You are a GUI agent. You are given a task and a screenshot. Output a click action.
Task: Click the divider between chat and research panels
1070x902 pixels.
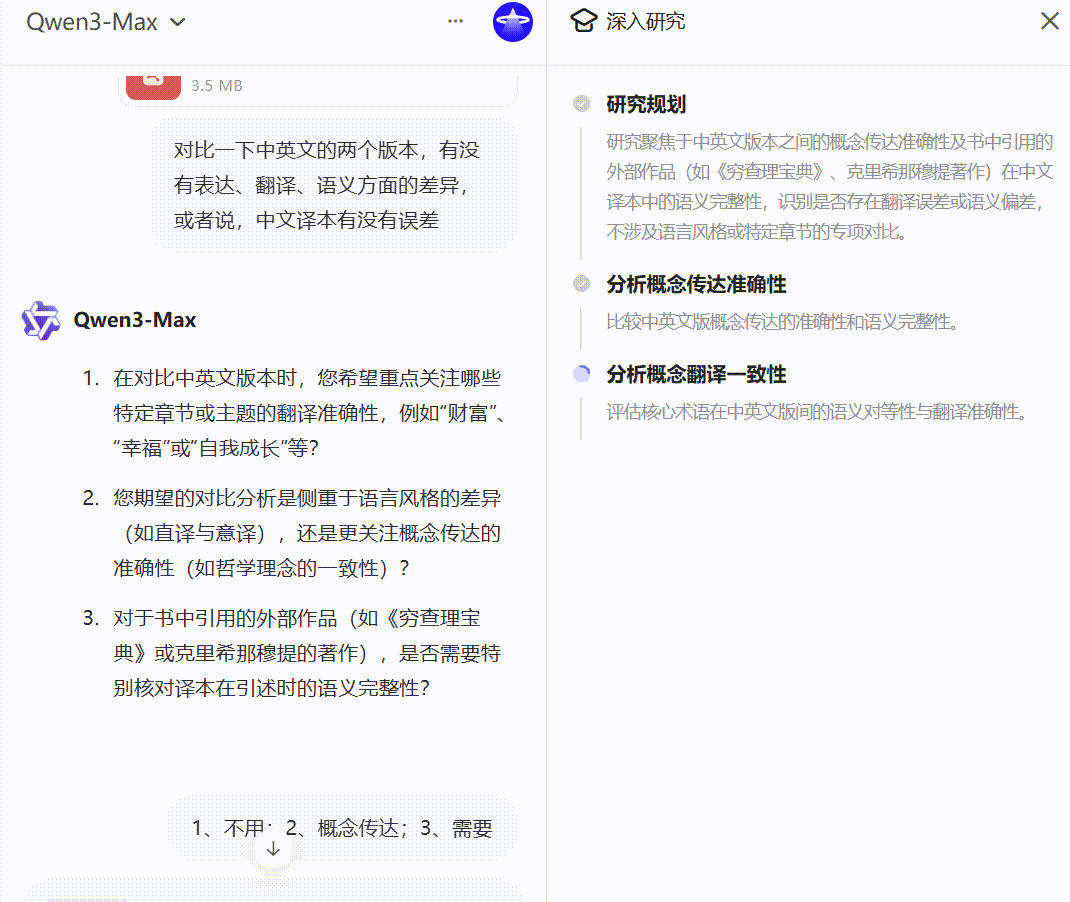pyautogui.click(x=546, y=450)
